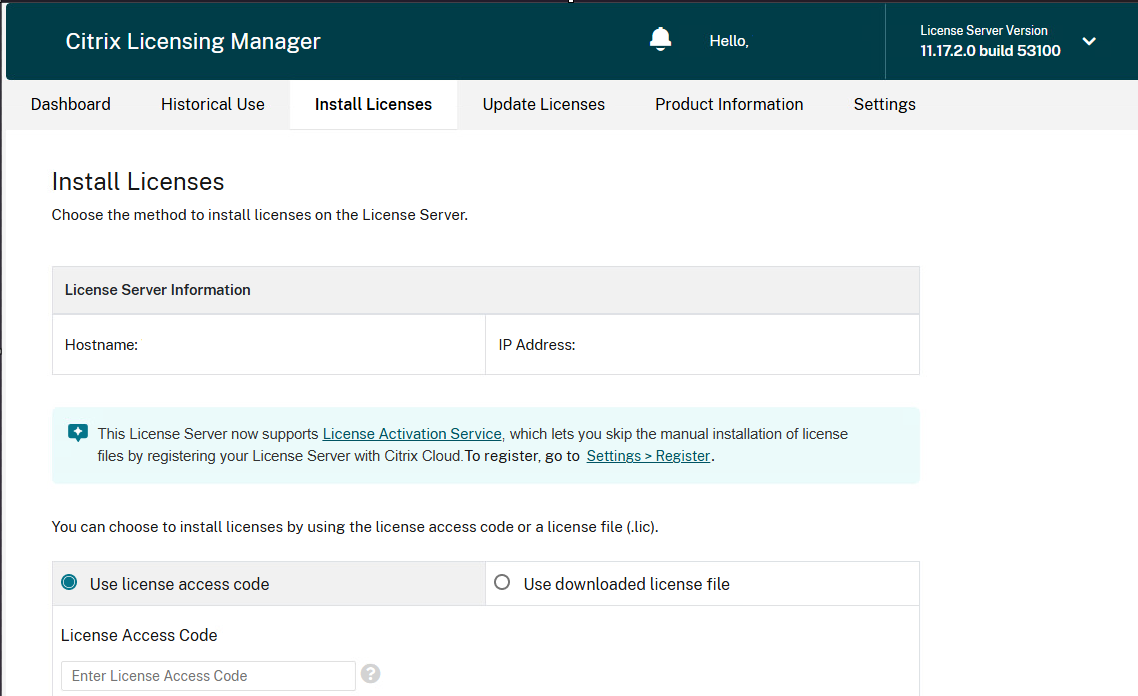The height and width of the screenshot is (696, 1138).
Task: Switch to the Dashboard tab
Action: coord(71,104)
